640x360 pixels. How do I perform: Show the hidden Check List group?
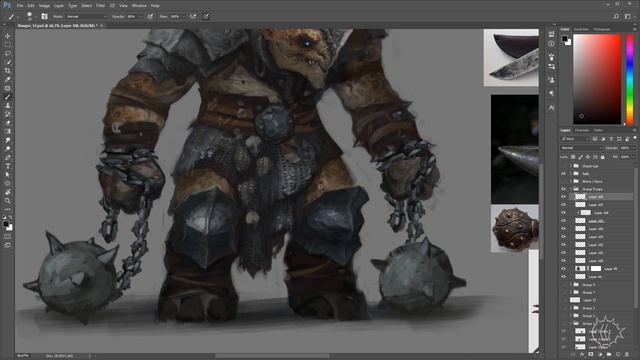coord(563,166)
